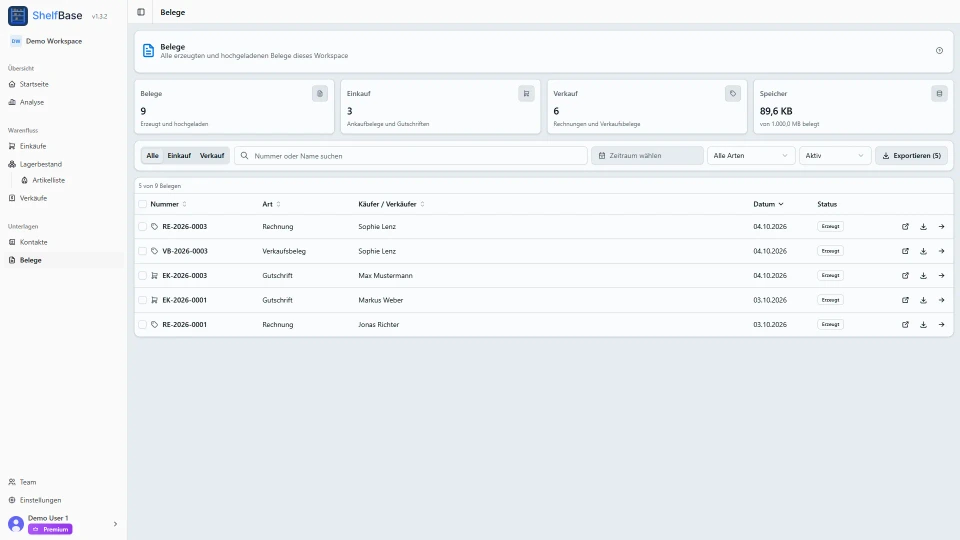960x540 pixels.
Task: Open VB-2026-0003 in new window
Action: pyautogui.click(x=905, y=251)
